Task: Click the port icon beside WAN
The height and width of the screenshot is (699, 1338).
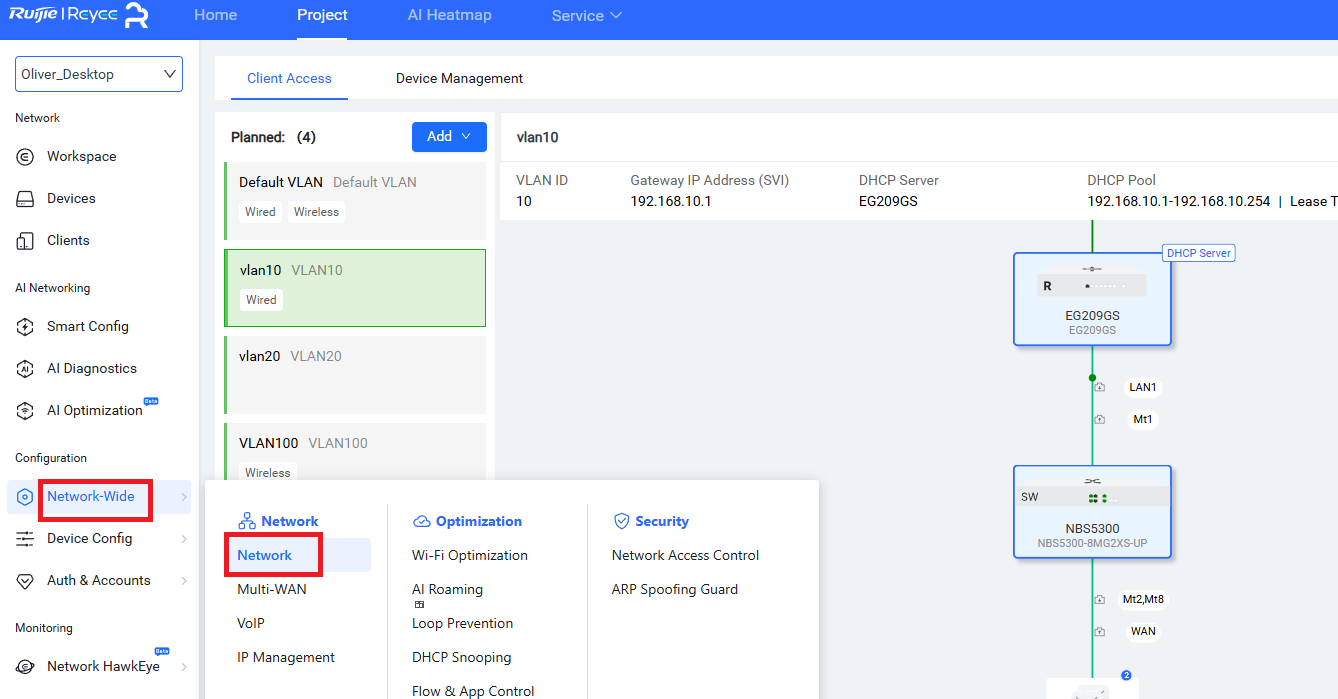Action: [1099, 632]
